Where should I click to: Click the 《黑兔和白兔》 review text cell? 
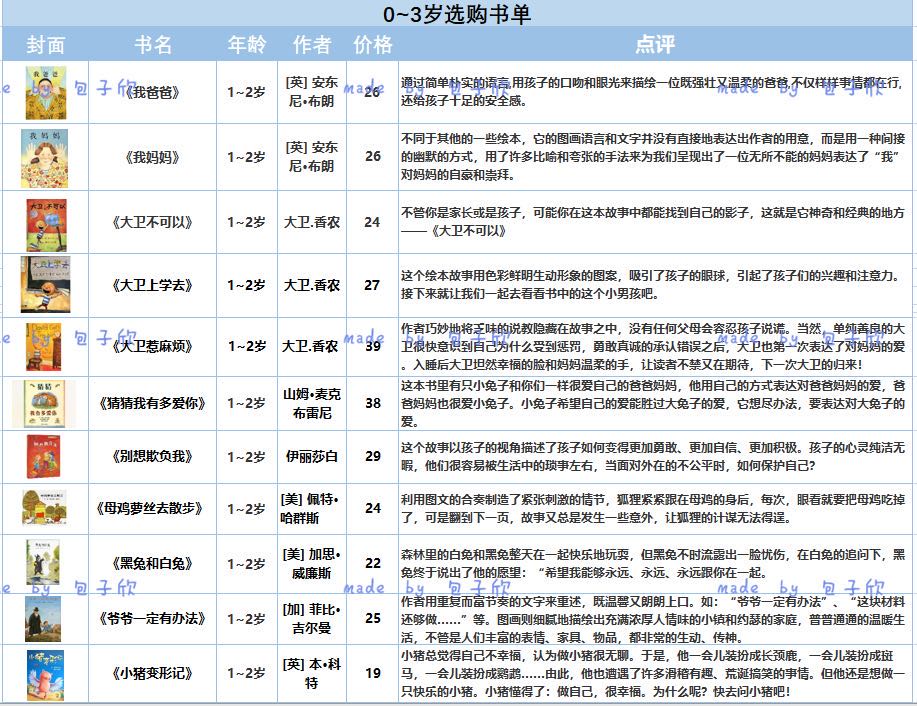click(x=655, y=563)
